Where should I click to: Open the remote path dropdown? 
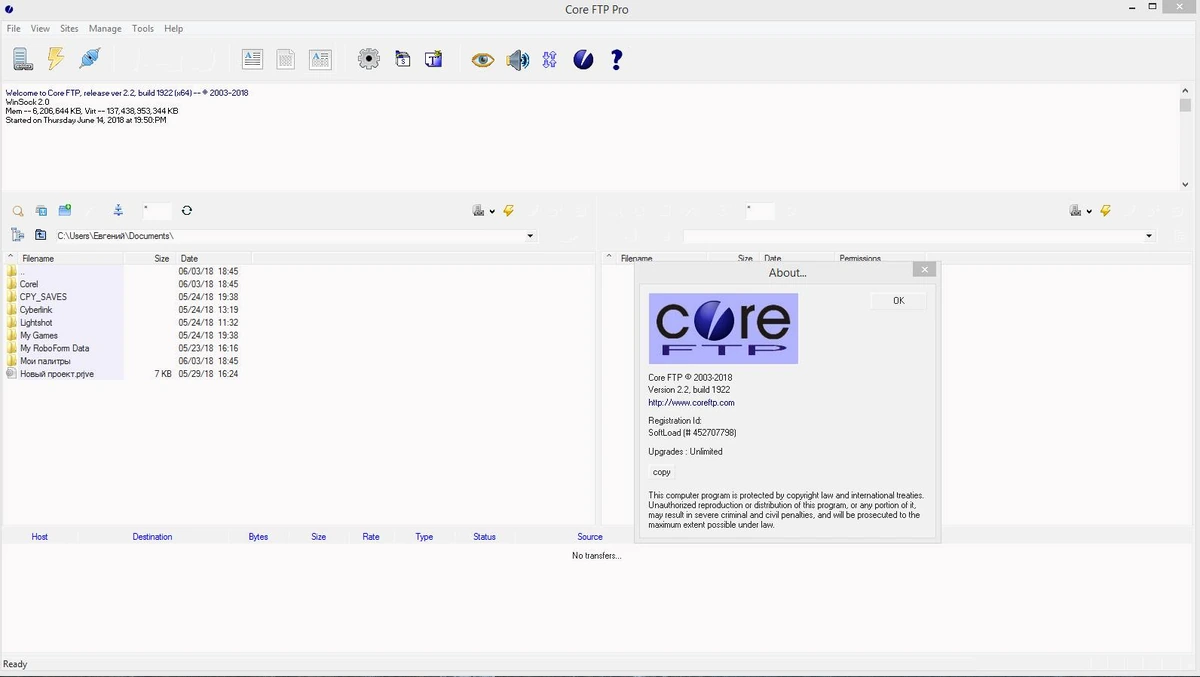(x=1149, y=236)
